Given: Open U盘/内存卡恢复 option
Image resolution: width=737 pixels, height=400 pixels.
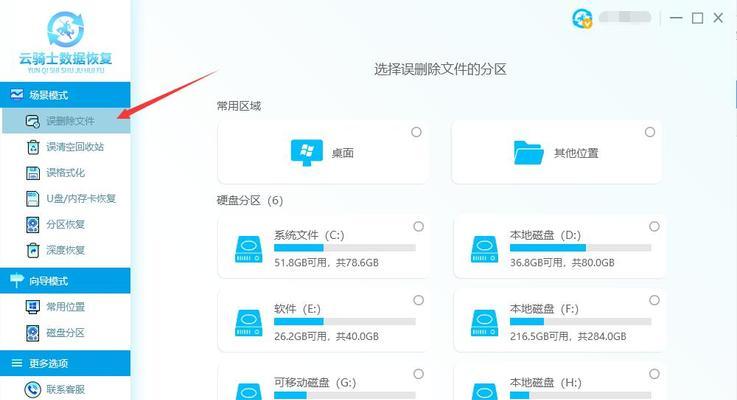Looking at the screenshot, I should [66, 199].
